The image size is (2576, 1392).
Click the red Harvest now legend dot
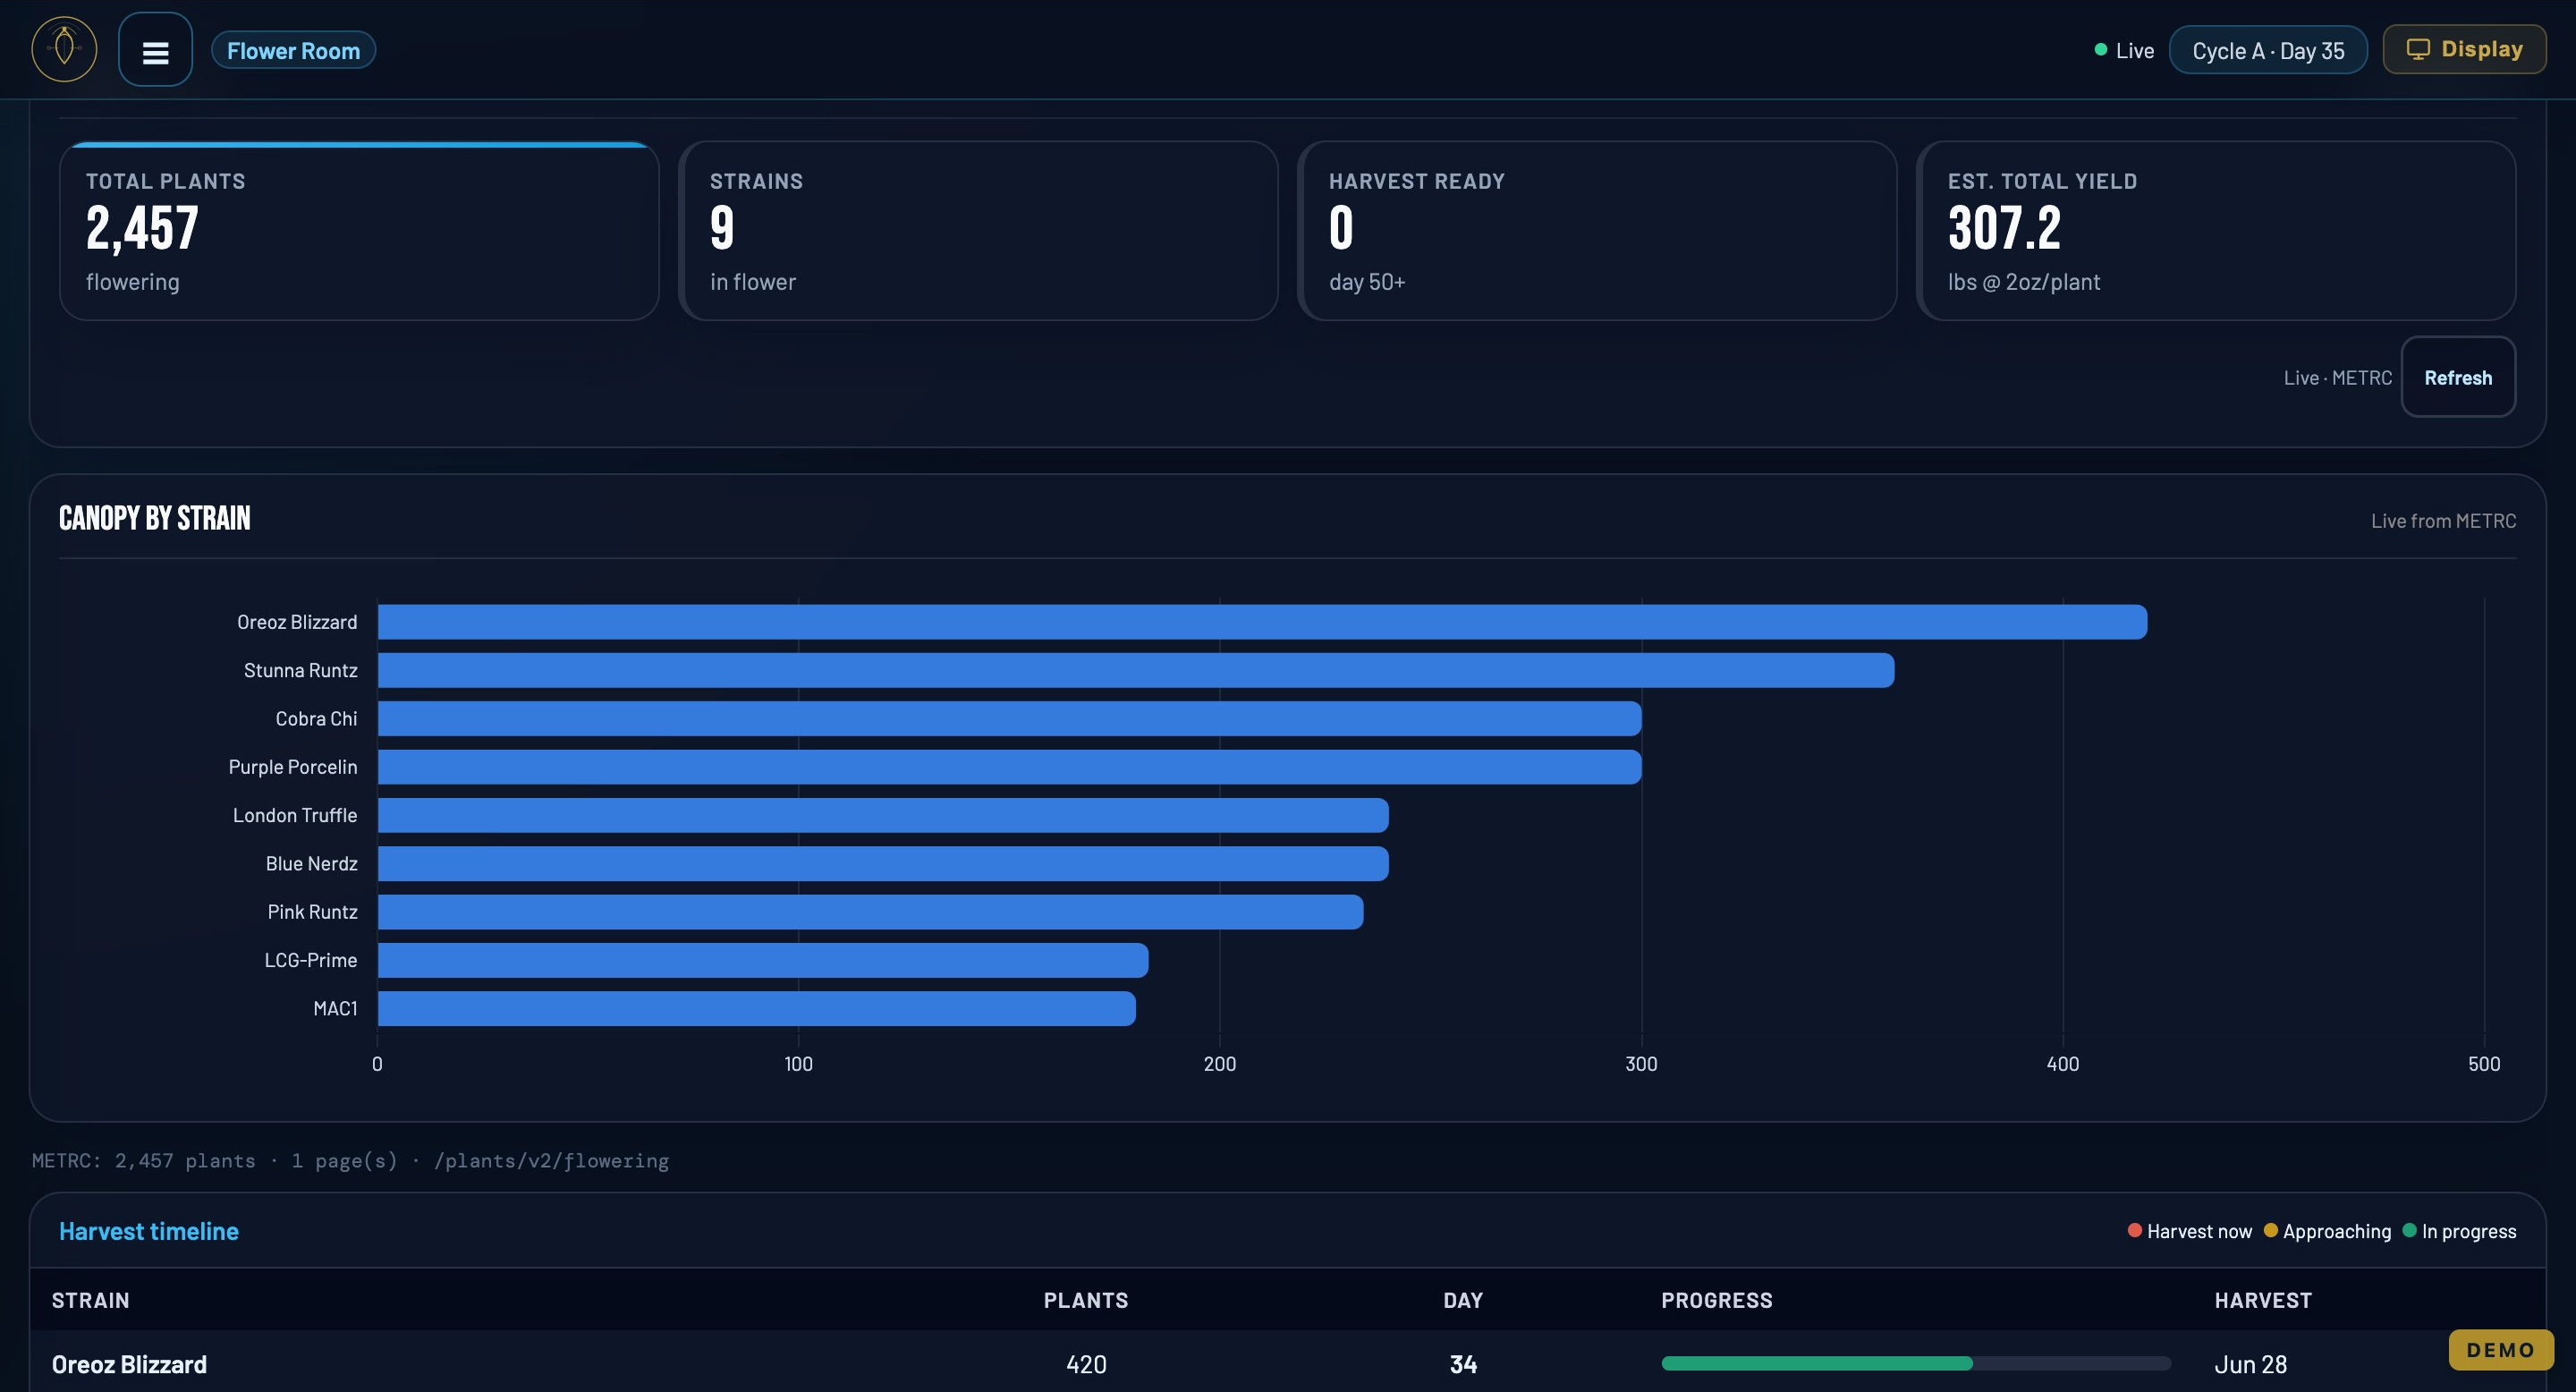[x=2134, y=1230]
